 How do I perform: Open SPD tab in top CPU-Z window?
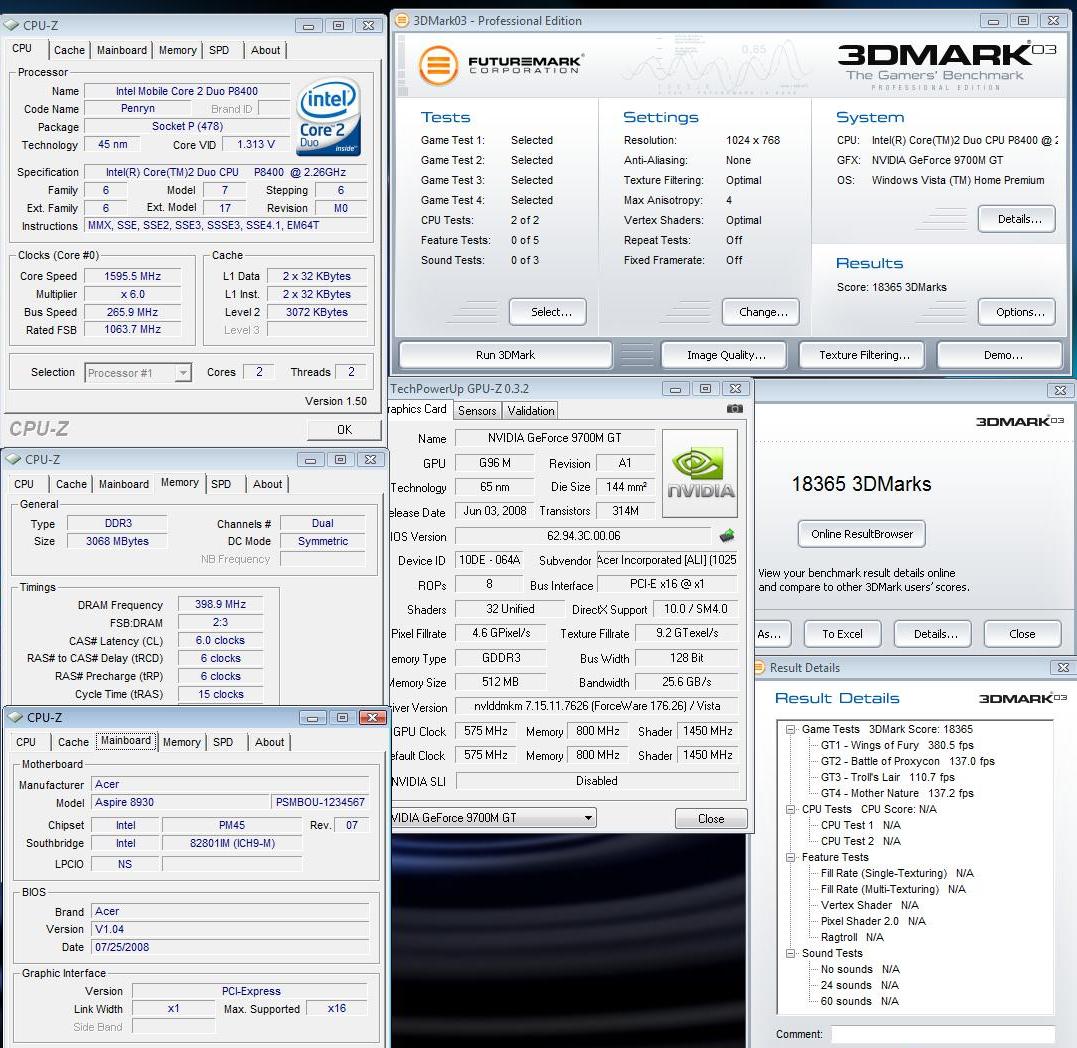click(x=219, y=50)
